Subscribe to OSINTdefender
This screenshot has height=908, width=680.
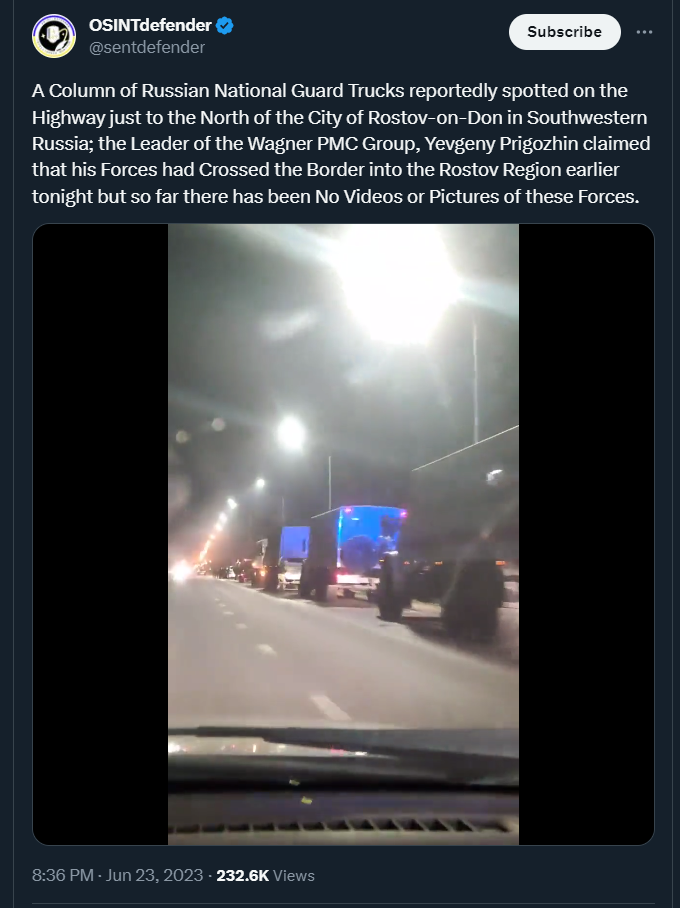[564, 32]
